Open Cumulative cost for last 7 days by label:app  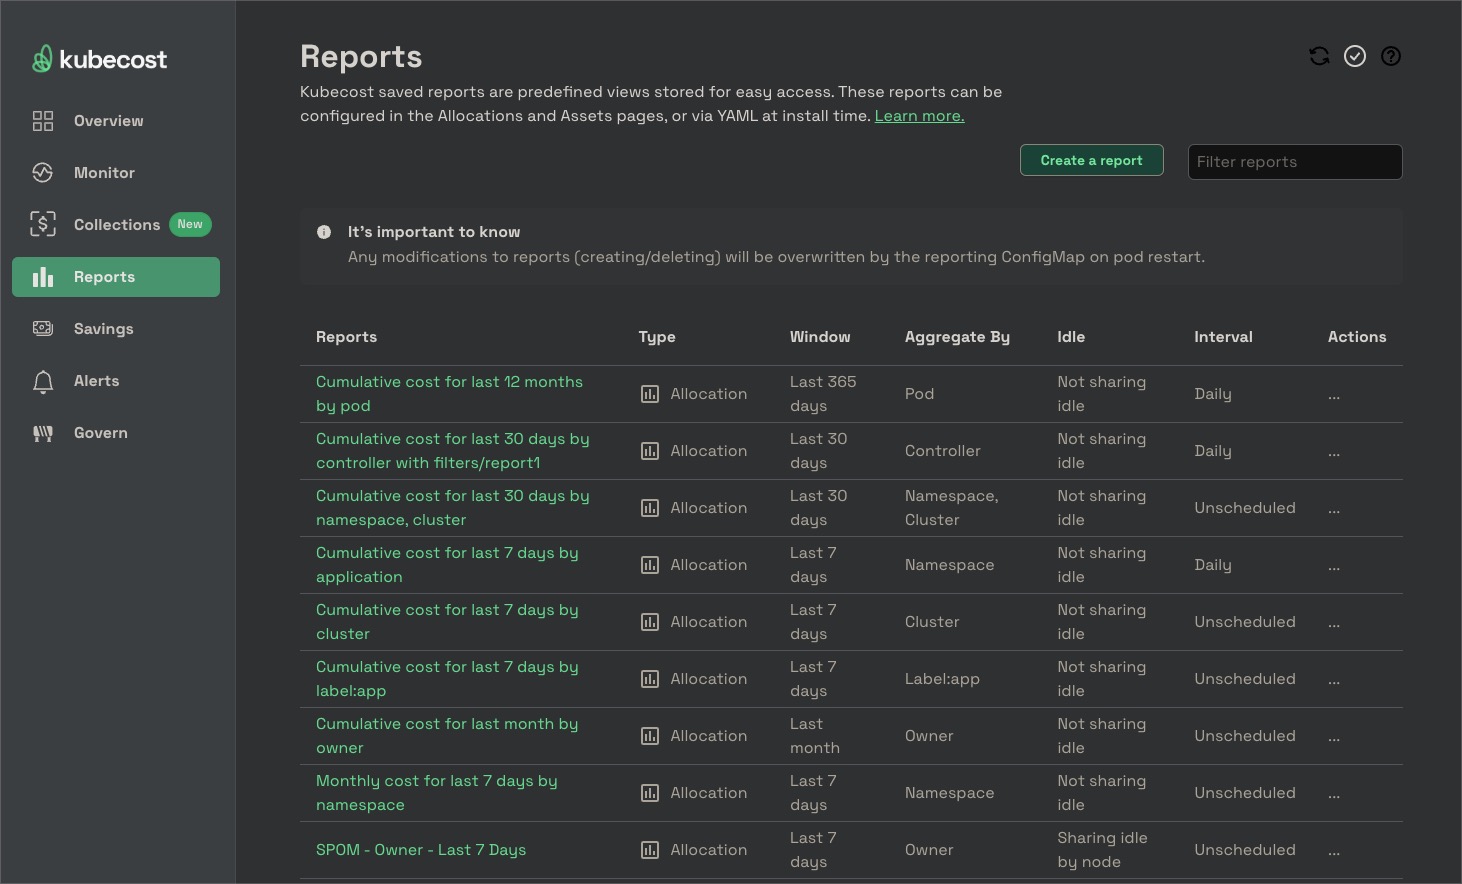point(447,679)
